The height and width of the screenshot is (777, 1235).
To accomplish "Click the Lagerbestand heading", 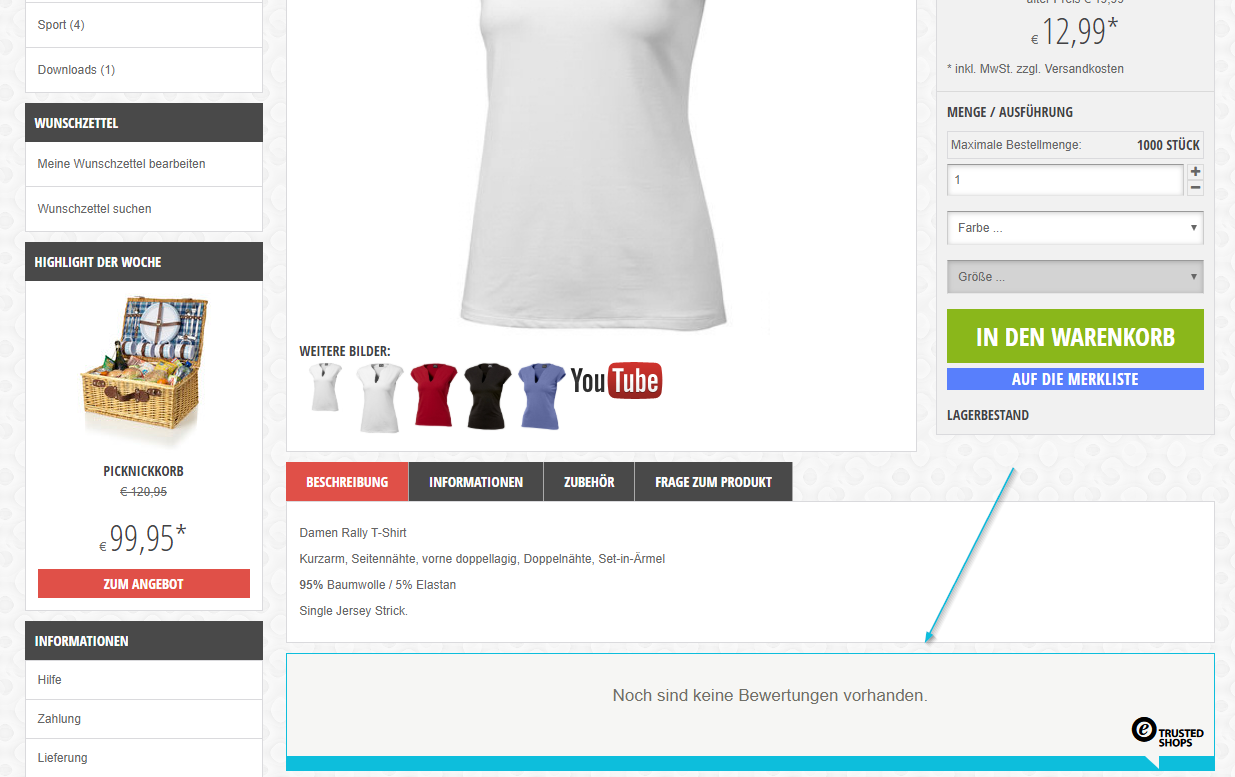I will pyautogui.click(x=988, y=415).
